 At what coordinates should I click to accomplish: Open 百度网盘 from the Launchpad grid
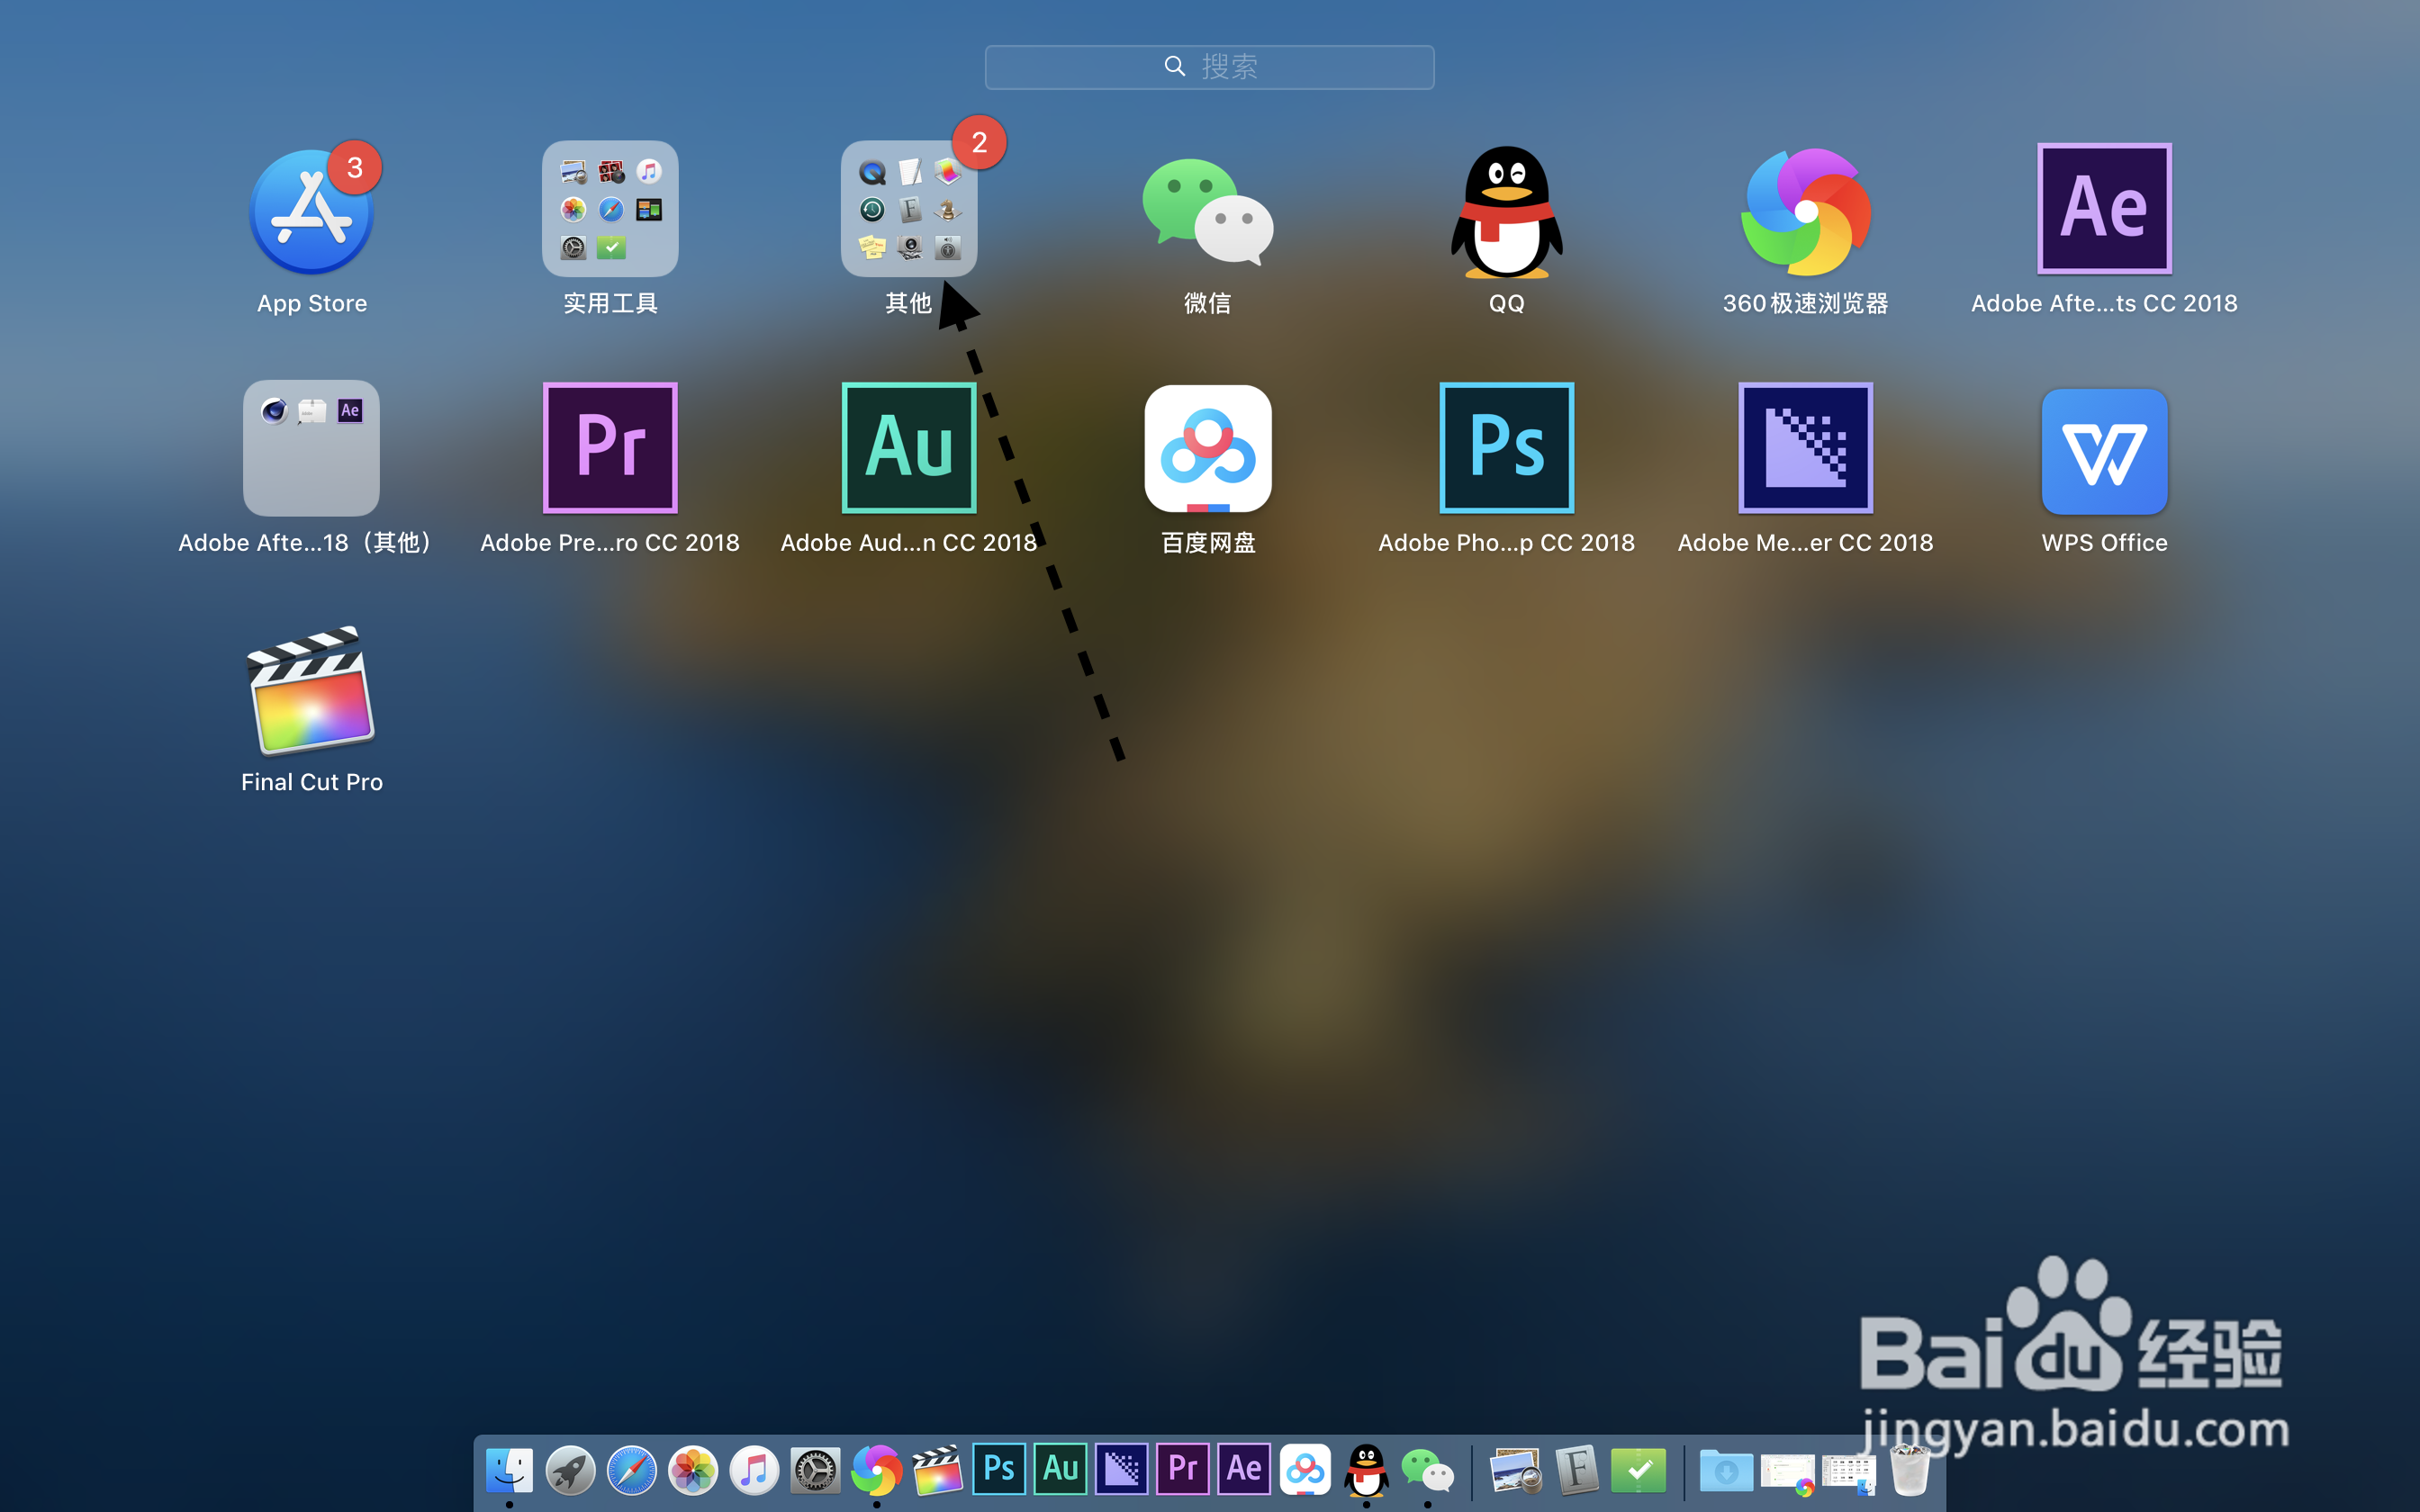tap(1208, 448)
